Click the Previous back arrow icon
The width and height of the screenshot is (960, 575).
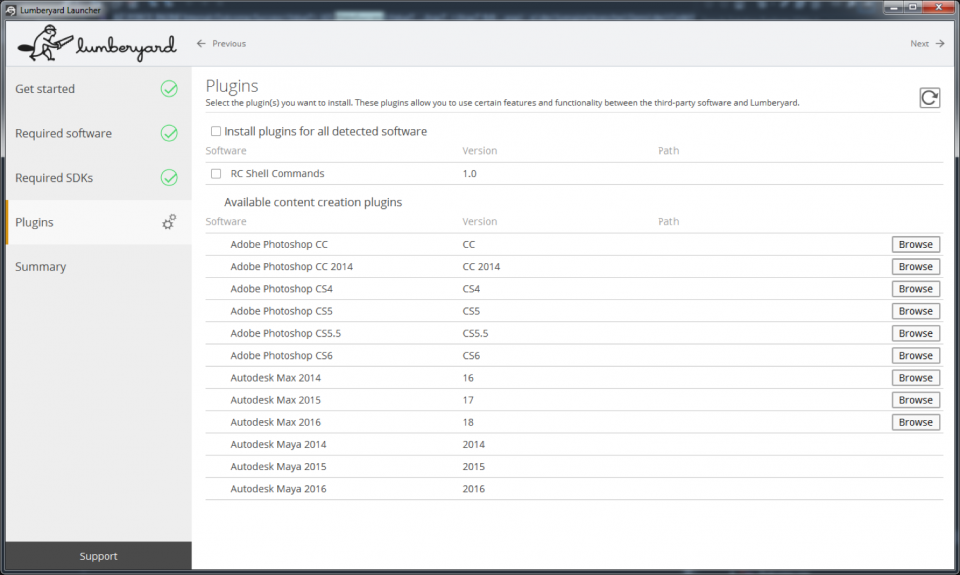201,43
